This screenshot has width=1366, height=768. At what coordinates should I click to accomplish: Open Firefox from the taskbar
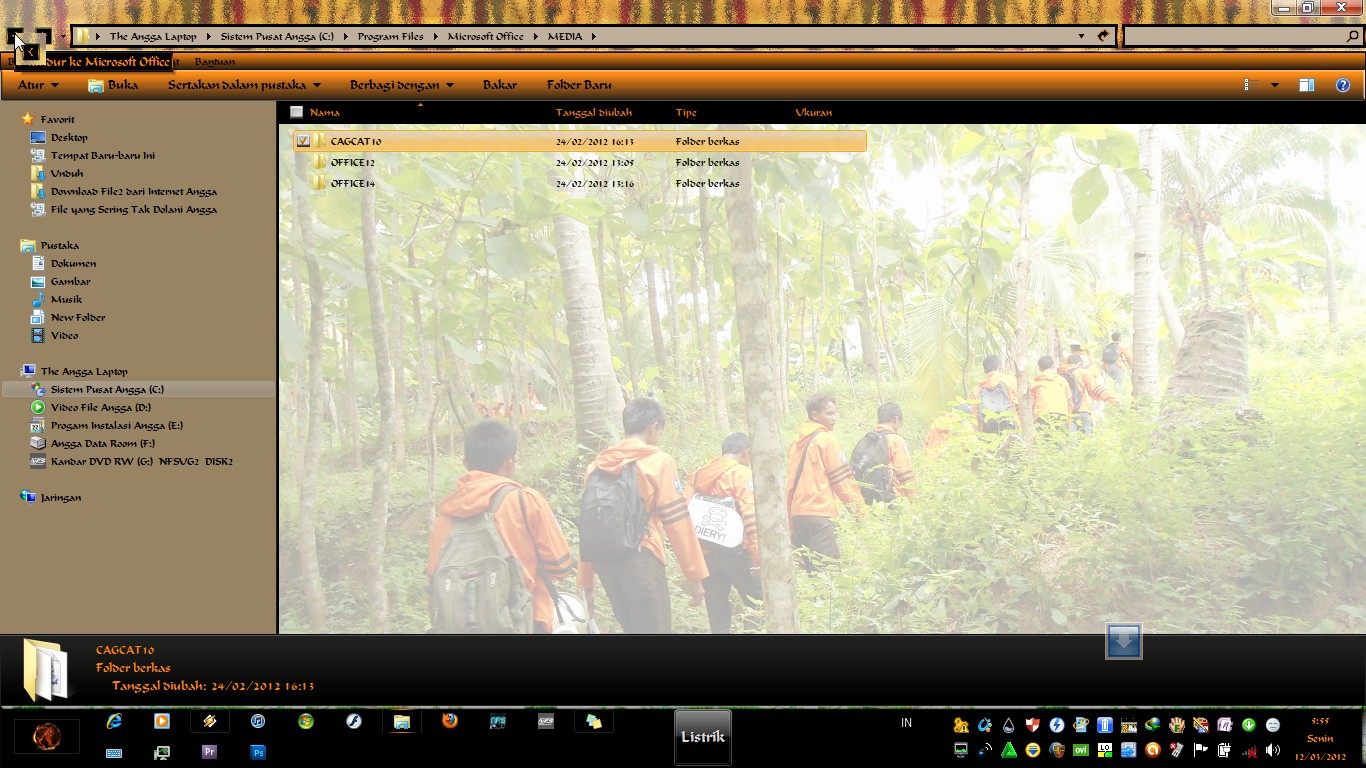450,721
